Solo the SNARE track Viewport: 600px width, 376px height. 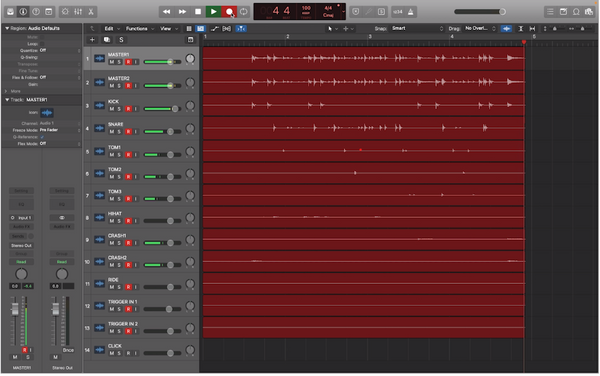click(119, 132)
